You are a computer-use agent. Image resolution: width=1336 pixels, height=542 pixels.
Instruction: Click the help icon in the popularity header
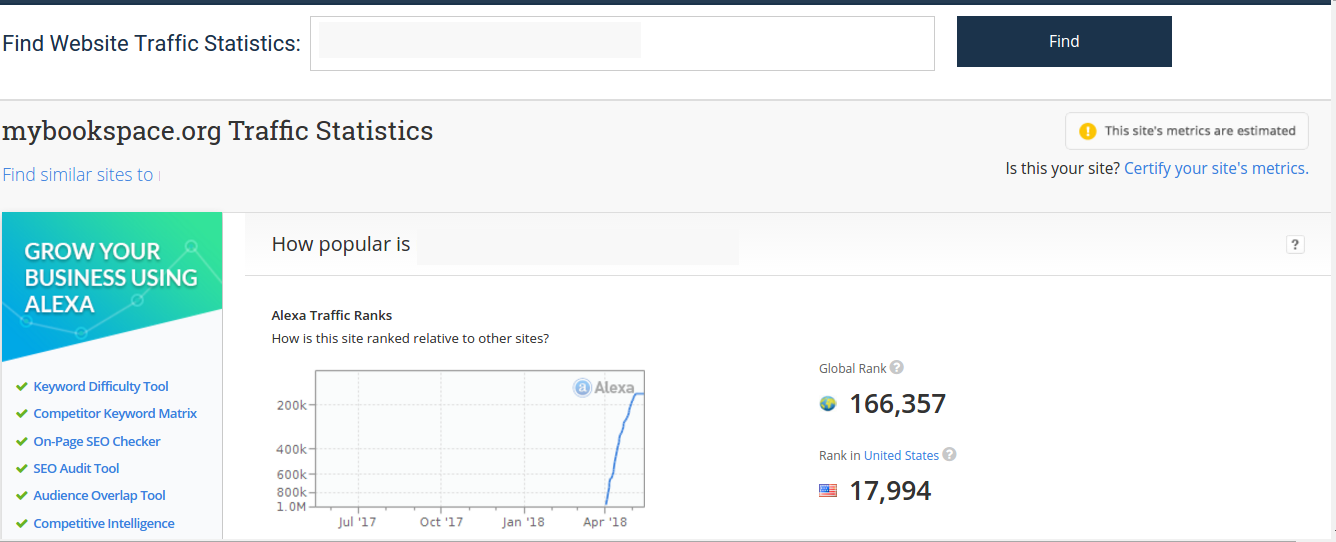1295,245
